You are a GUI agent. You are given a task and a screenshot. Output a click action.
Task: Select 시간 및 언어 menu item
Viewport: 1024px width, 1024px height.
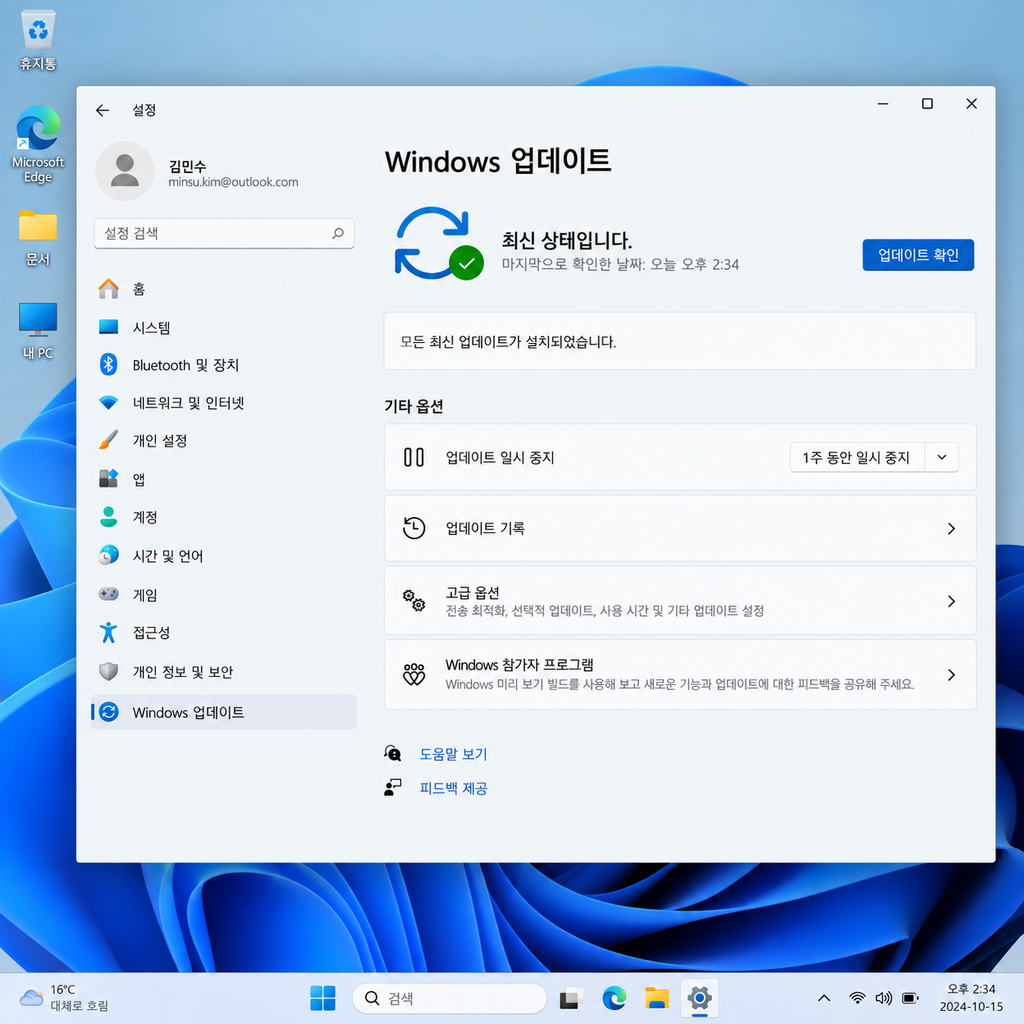224,555
